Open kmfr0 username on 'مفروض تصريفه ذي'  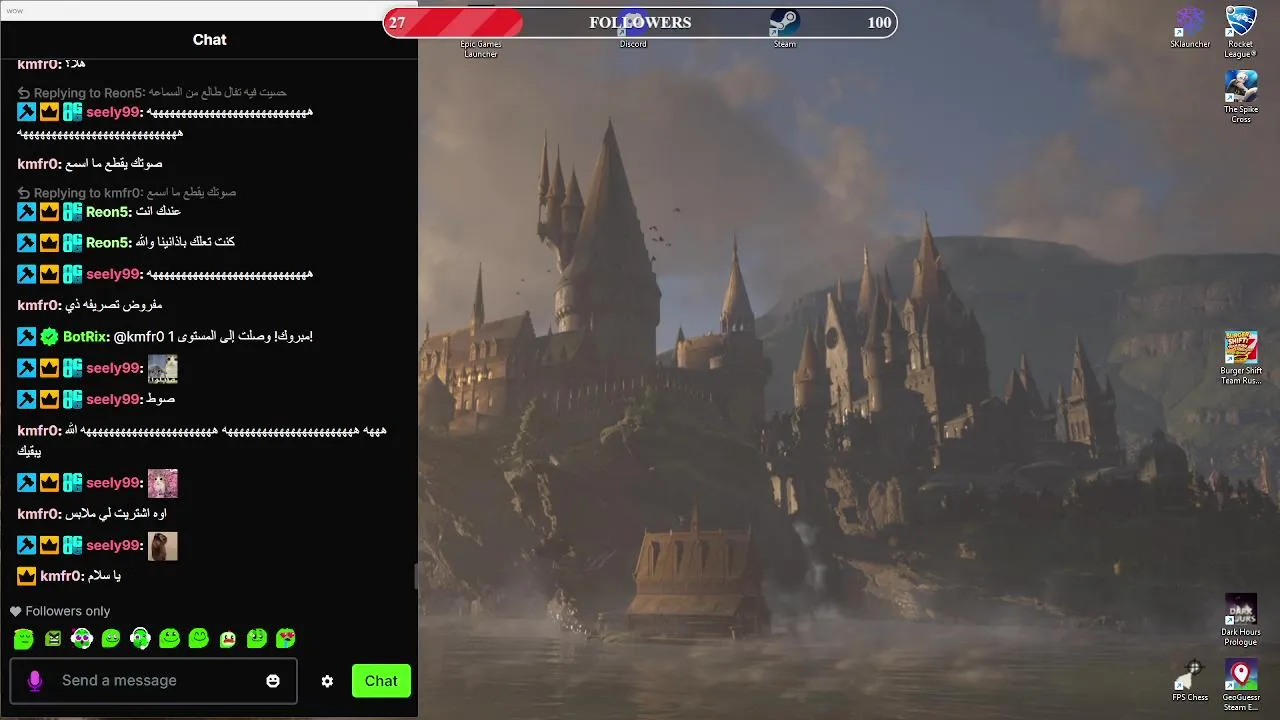click(39, 305)
